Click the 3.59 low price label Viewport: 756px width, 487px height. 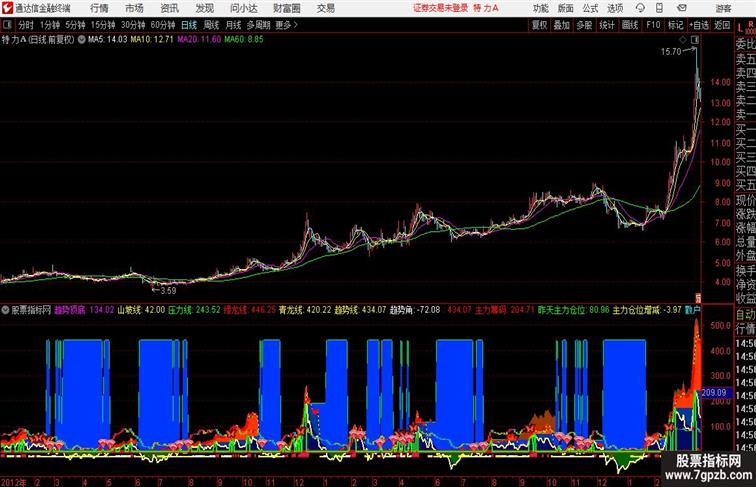point(168,291)
